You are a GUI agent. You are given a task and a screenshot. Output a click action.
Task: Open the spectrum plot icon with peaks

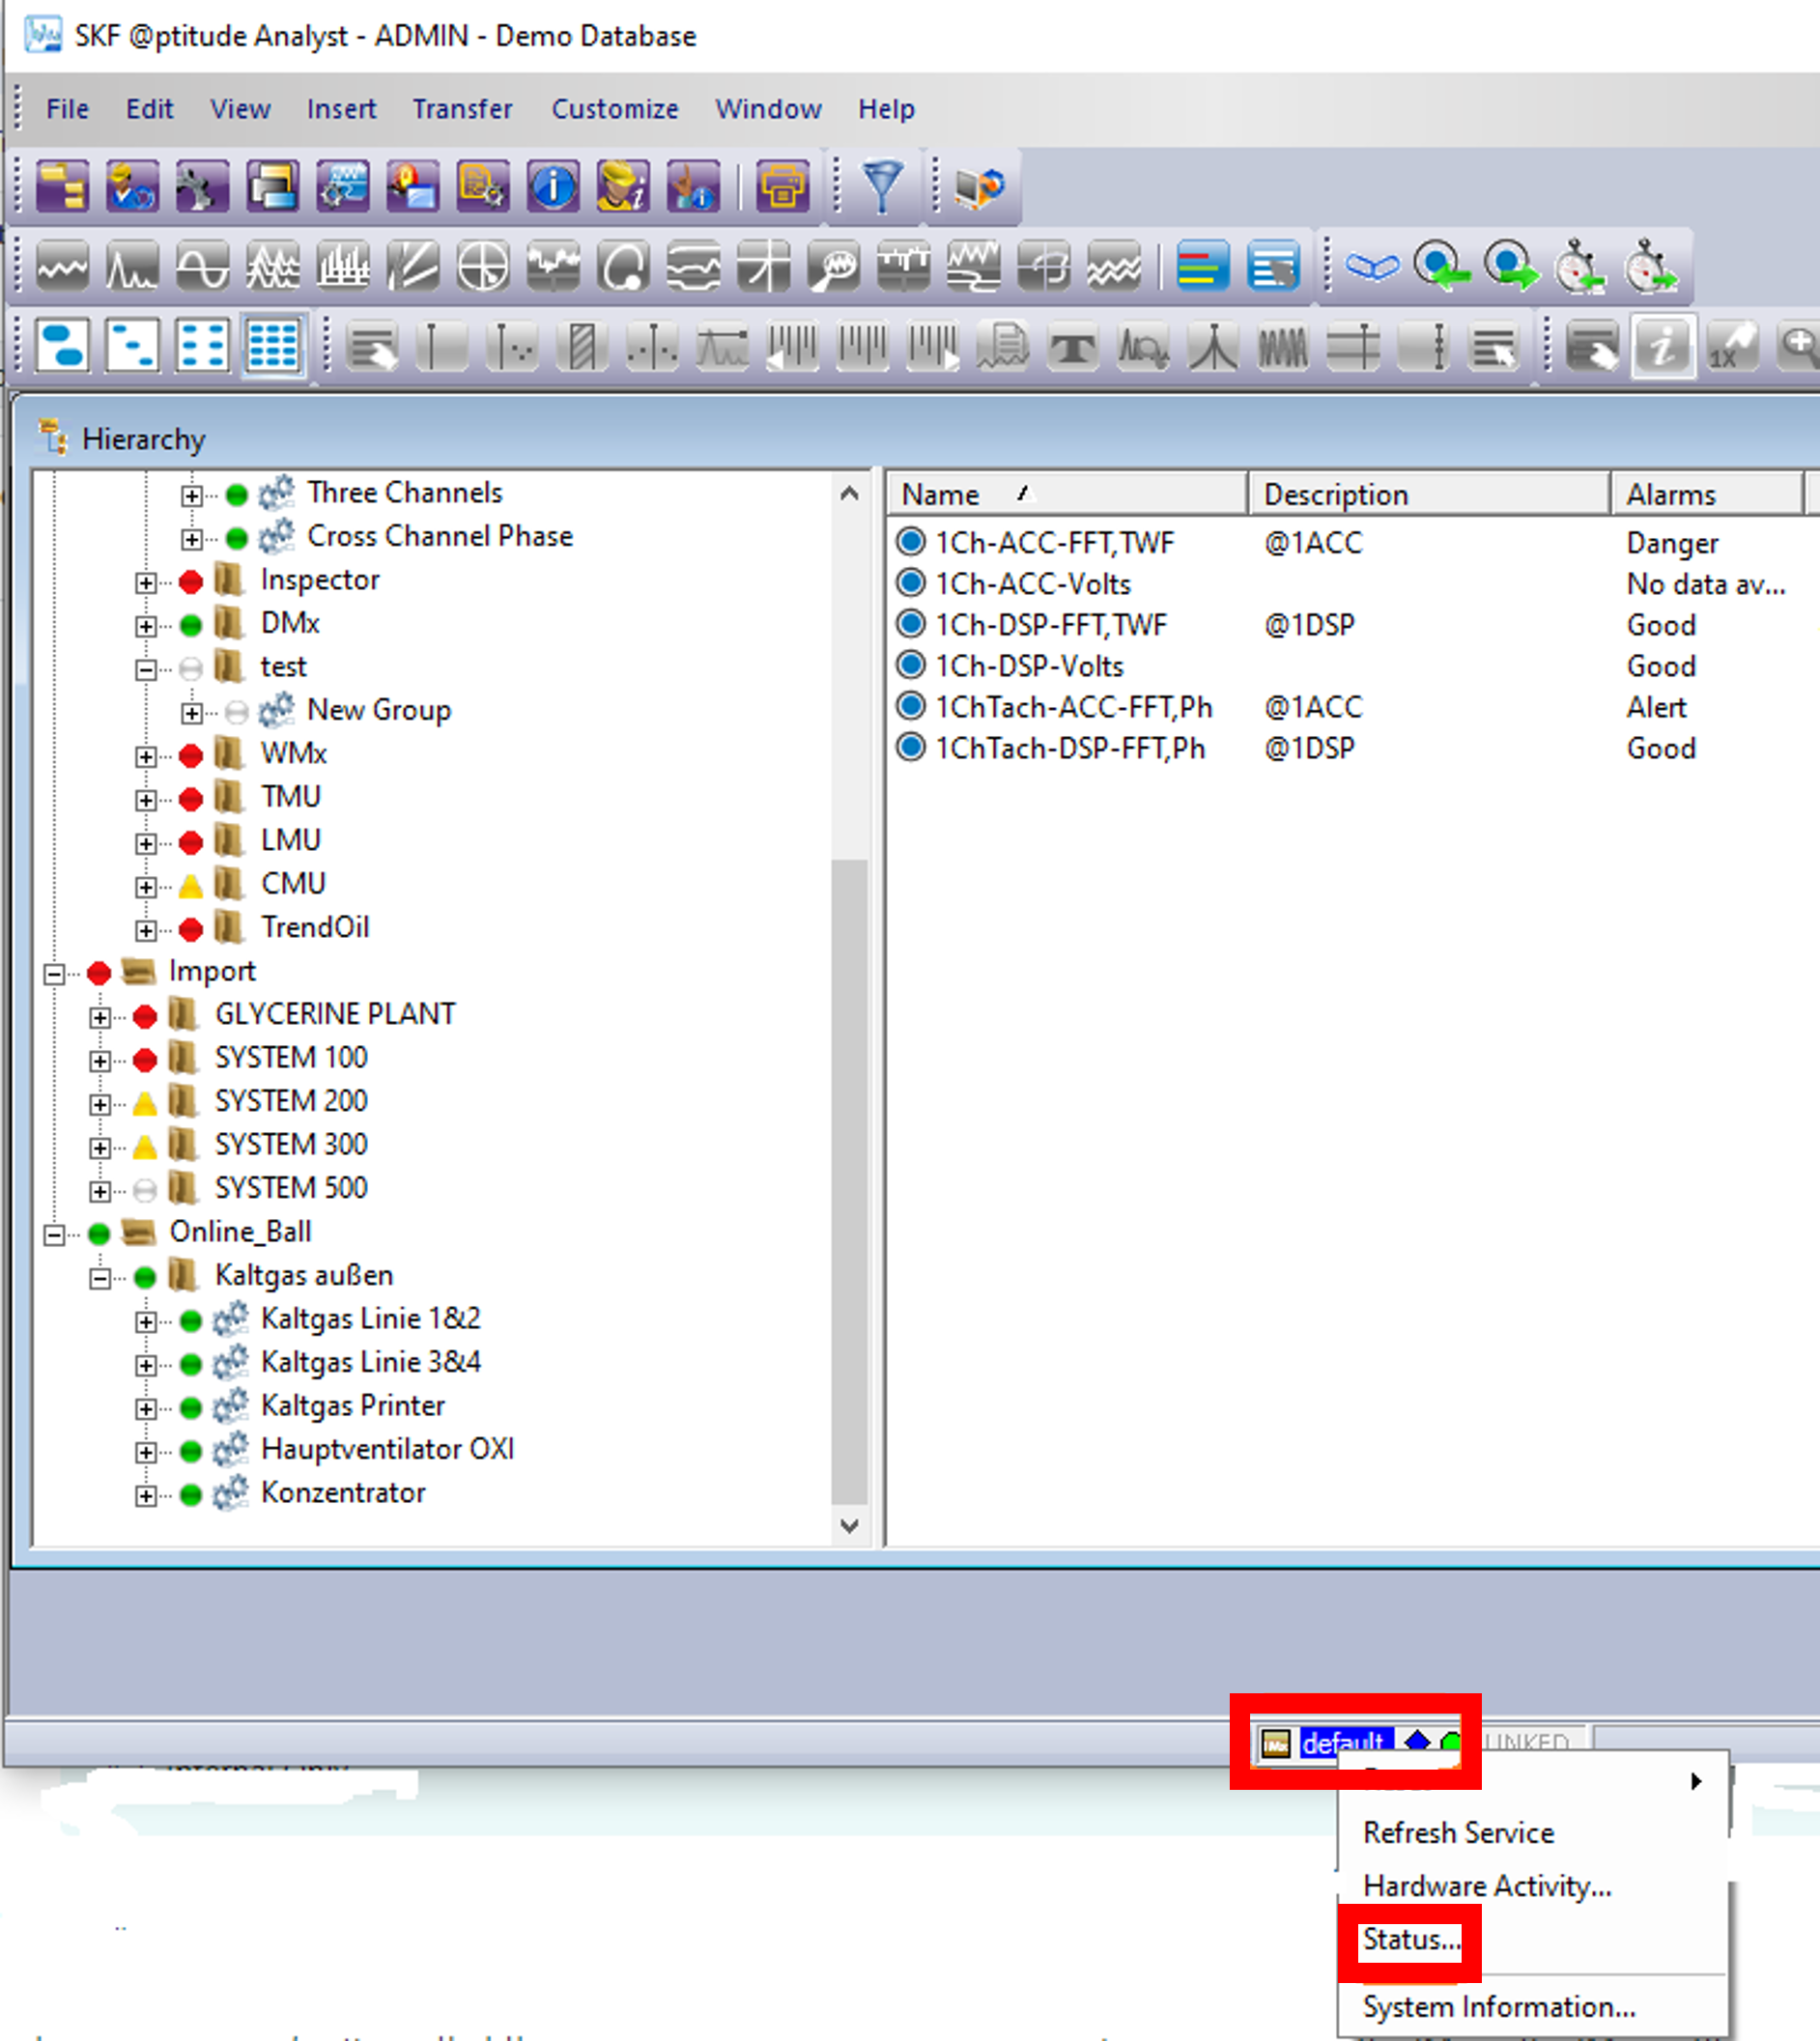[x=132, y=267]
